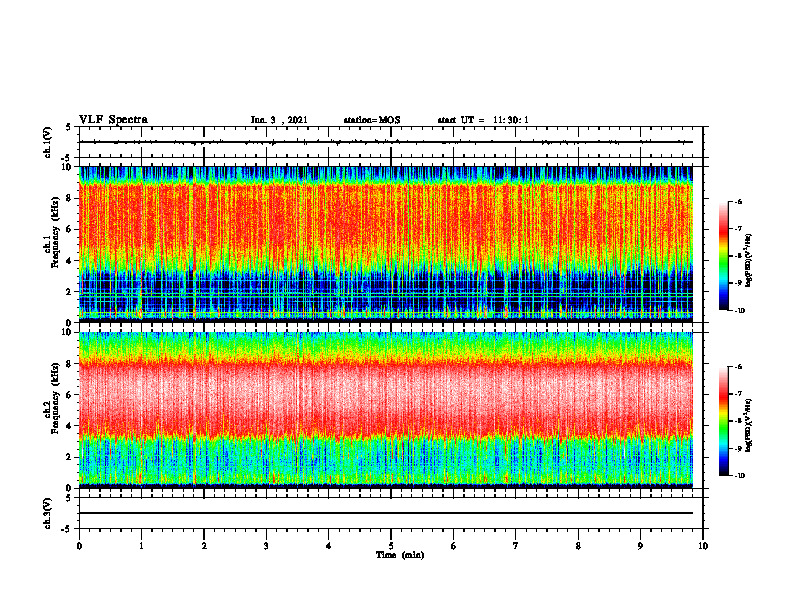Click the ch.1 colorbar log(PSD) unit label
The image size is (792, 612).
coord(749,260)
